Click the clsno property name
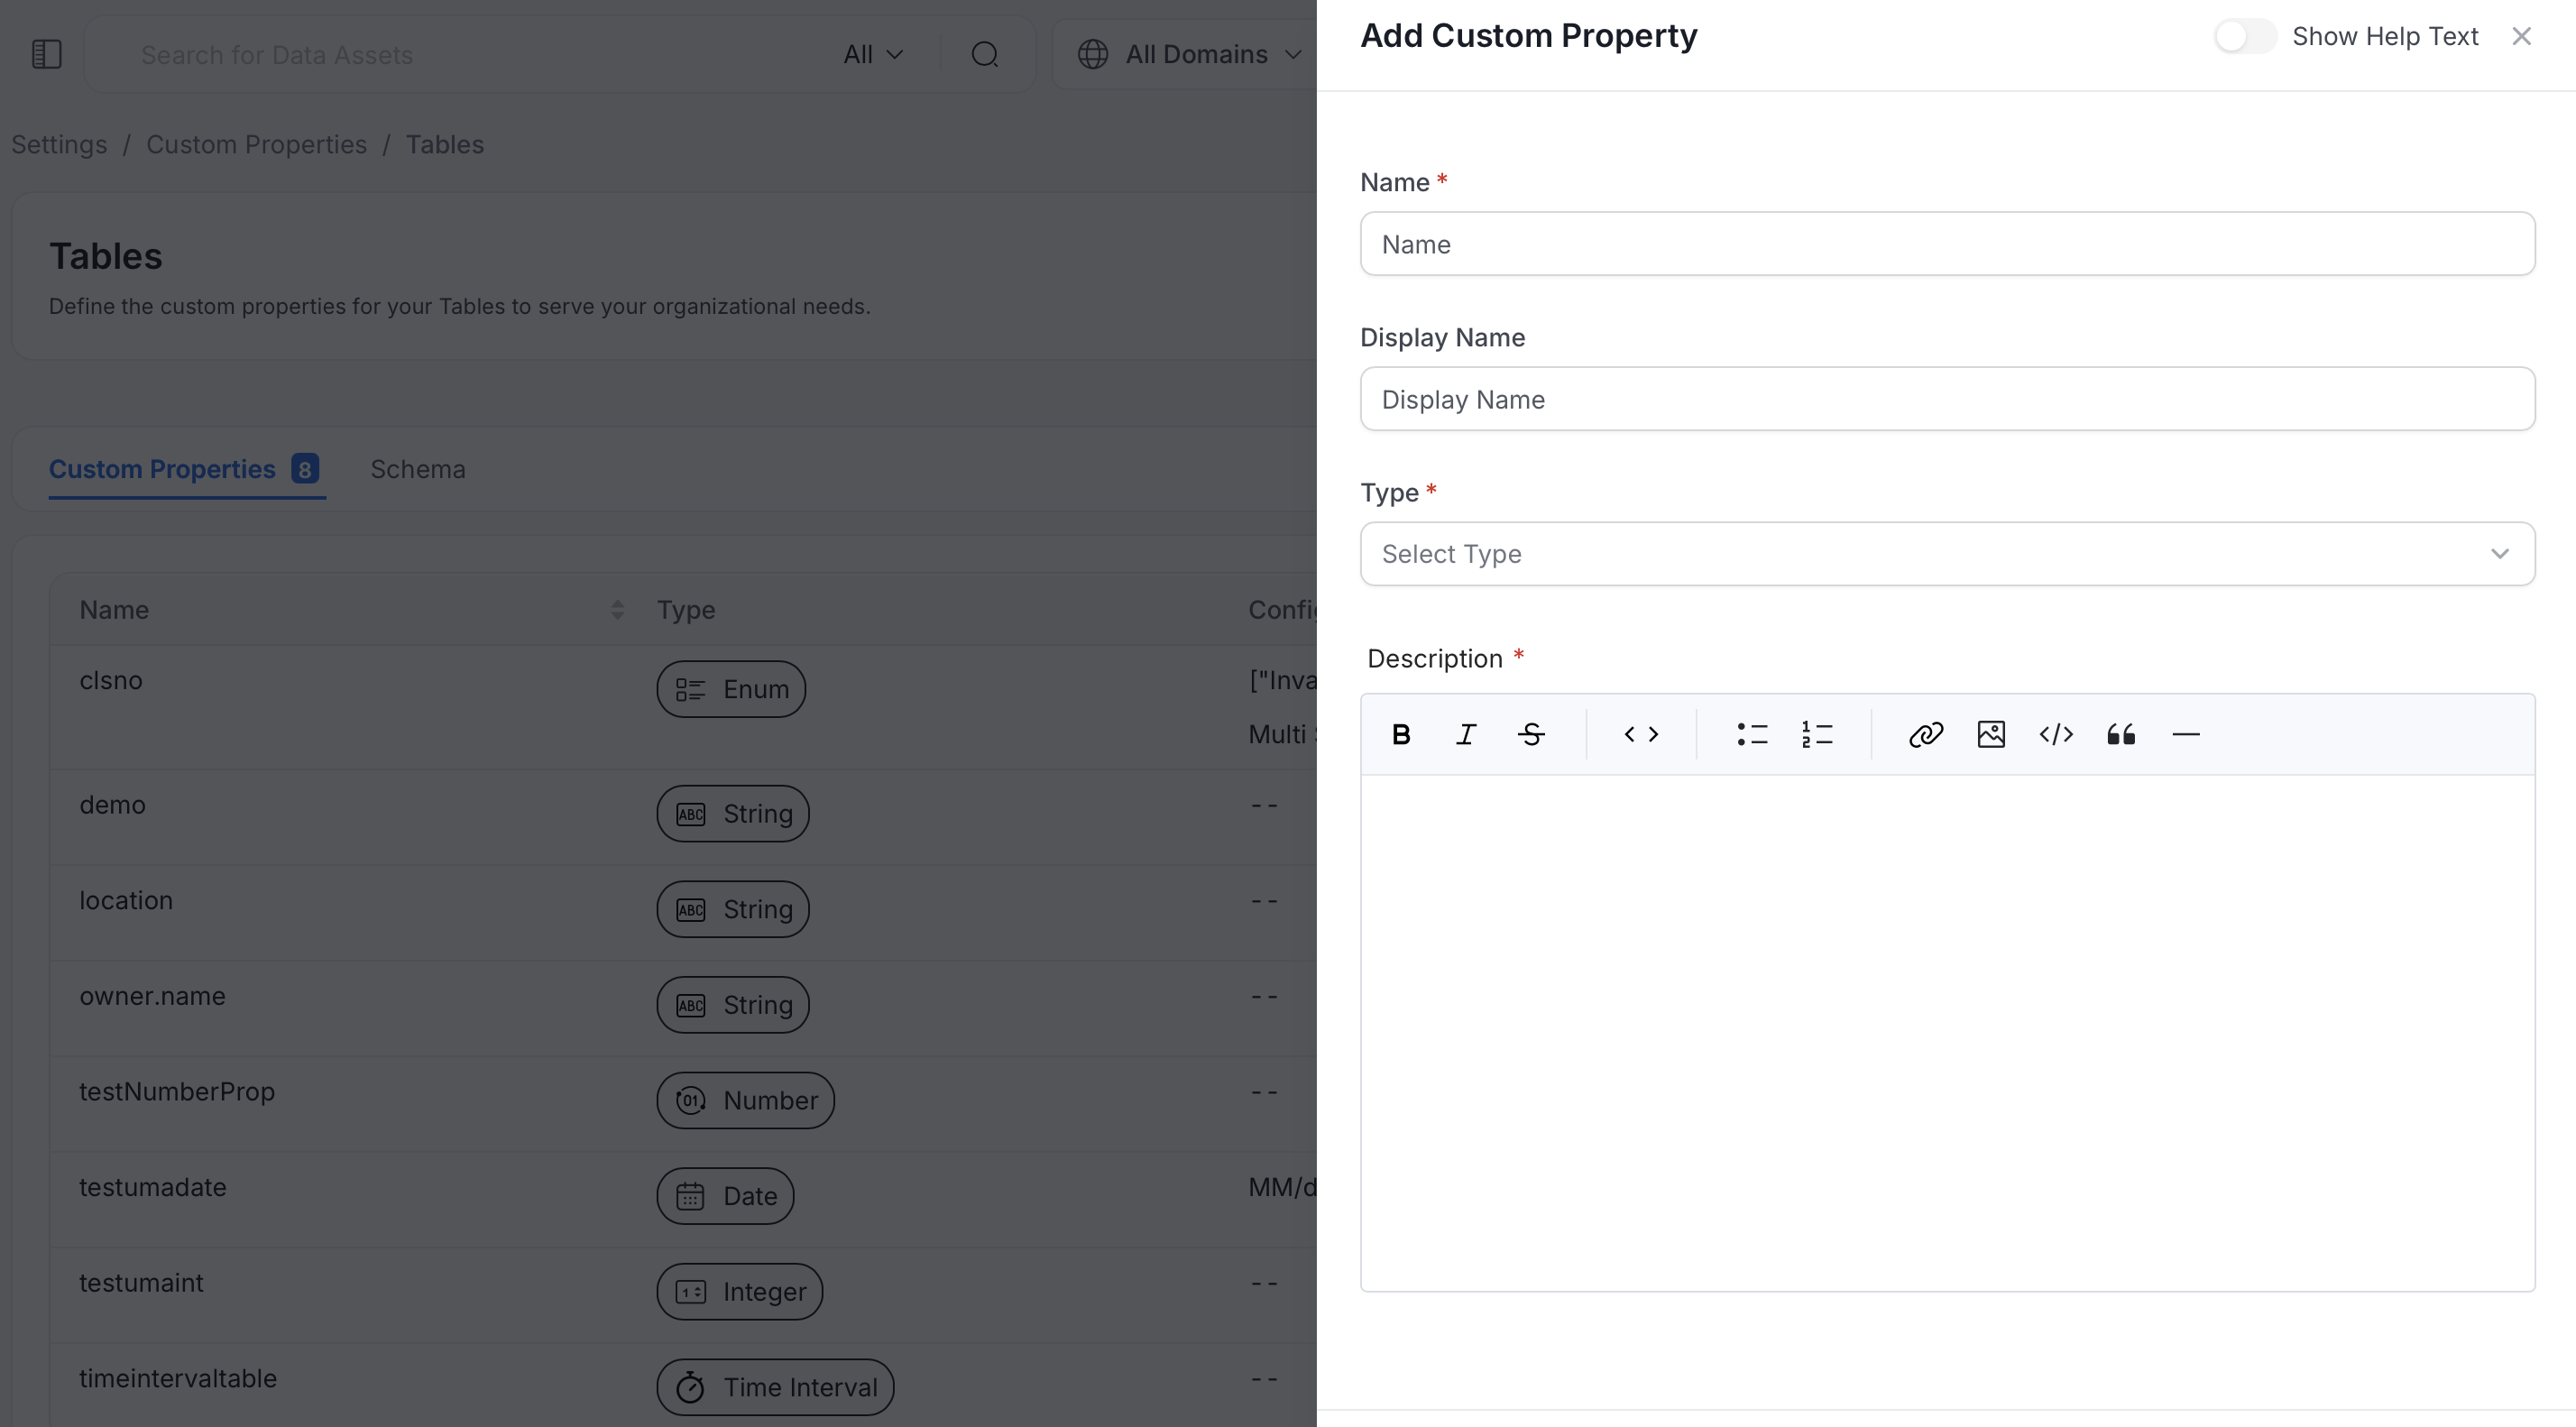Image resolution: width=2576 pixels, height=1427 pixels. click(111, 680)
